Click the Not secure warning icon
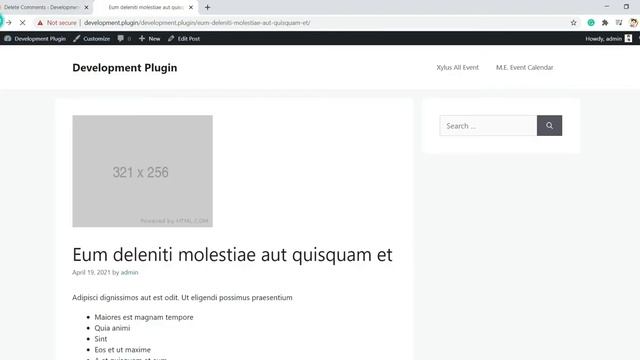 coord(40,23)
